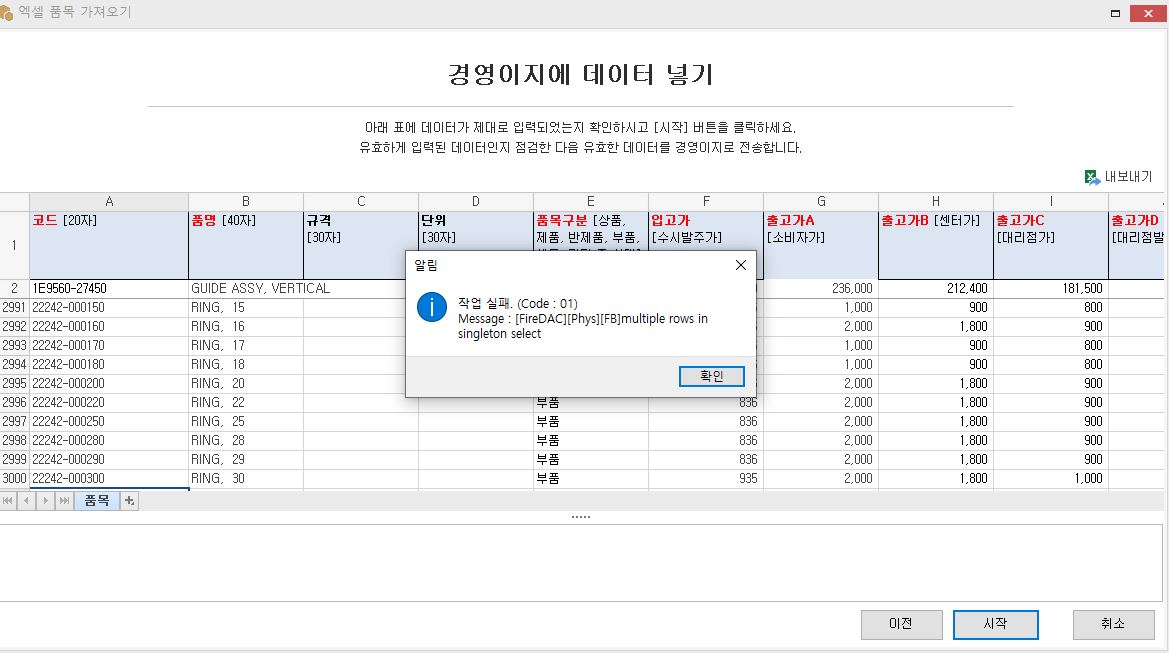Click the 확인 button in the alert
The width and height of the screenshot is (1169, 653).
pyautogui.click(x=711, y=376)
